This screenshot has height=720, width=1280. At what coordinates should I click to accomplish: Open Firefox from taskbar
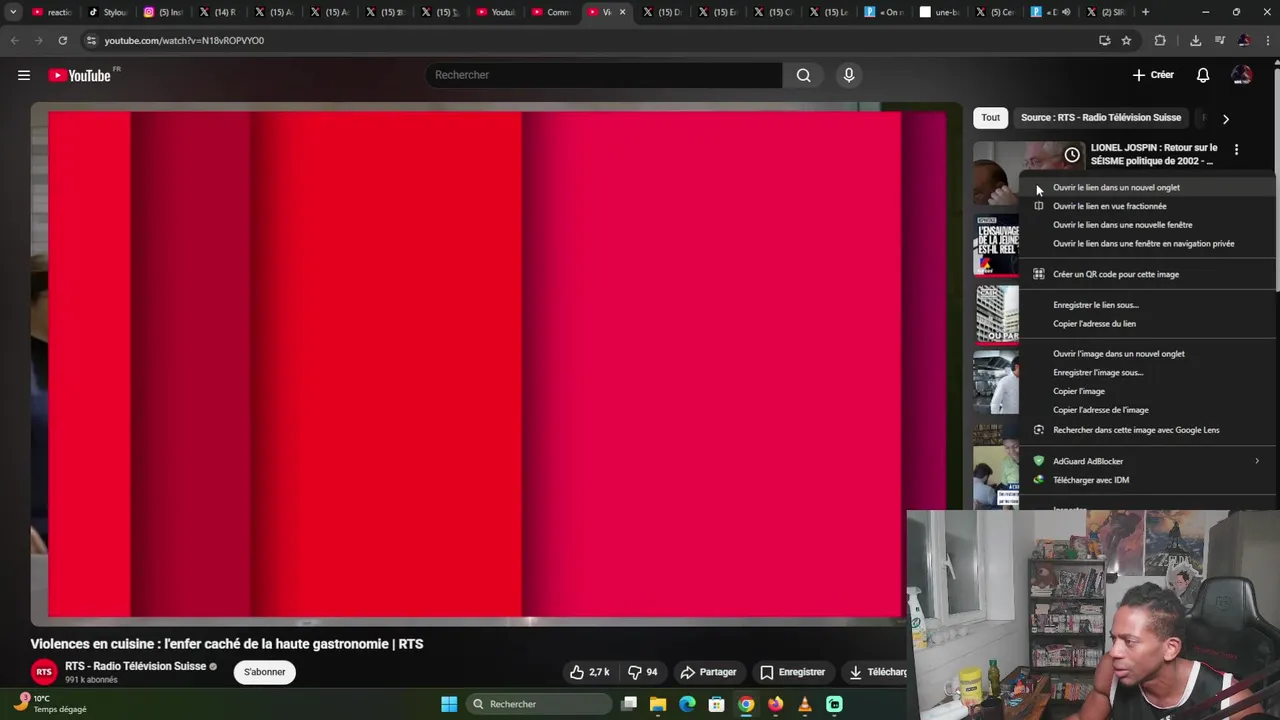(x=775, y=704)
